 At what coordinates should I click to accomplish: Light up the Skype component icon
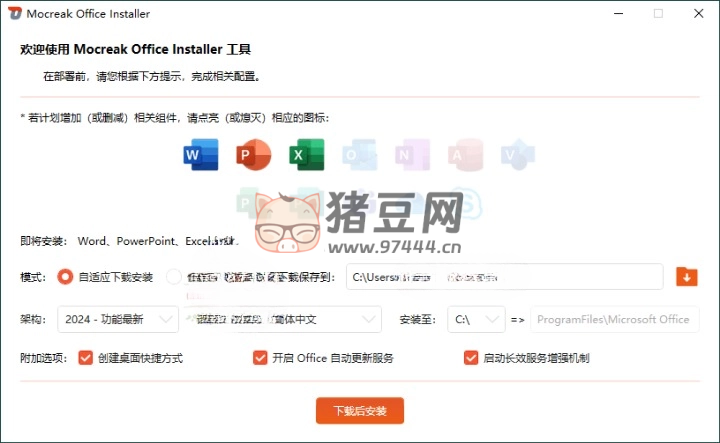tap(467, 202)
